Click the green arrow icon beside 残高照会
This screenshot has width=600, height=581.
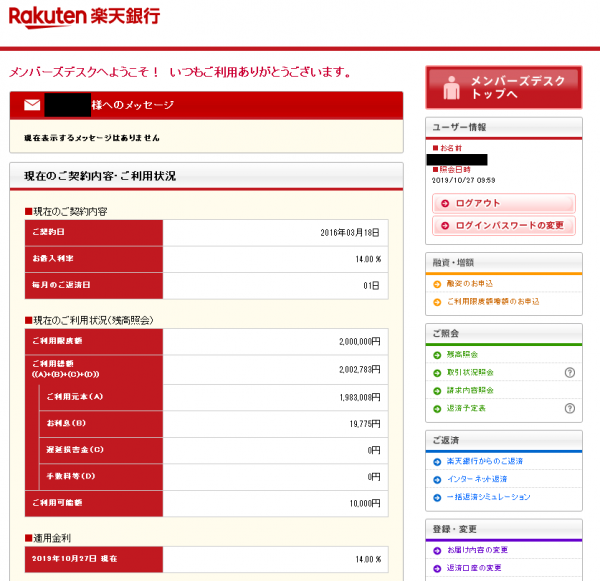437,355
